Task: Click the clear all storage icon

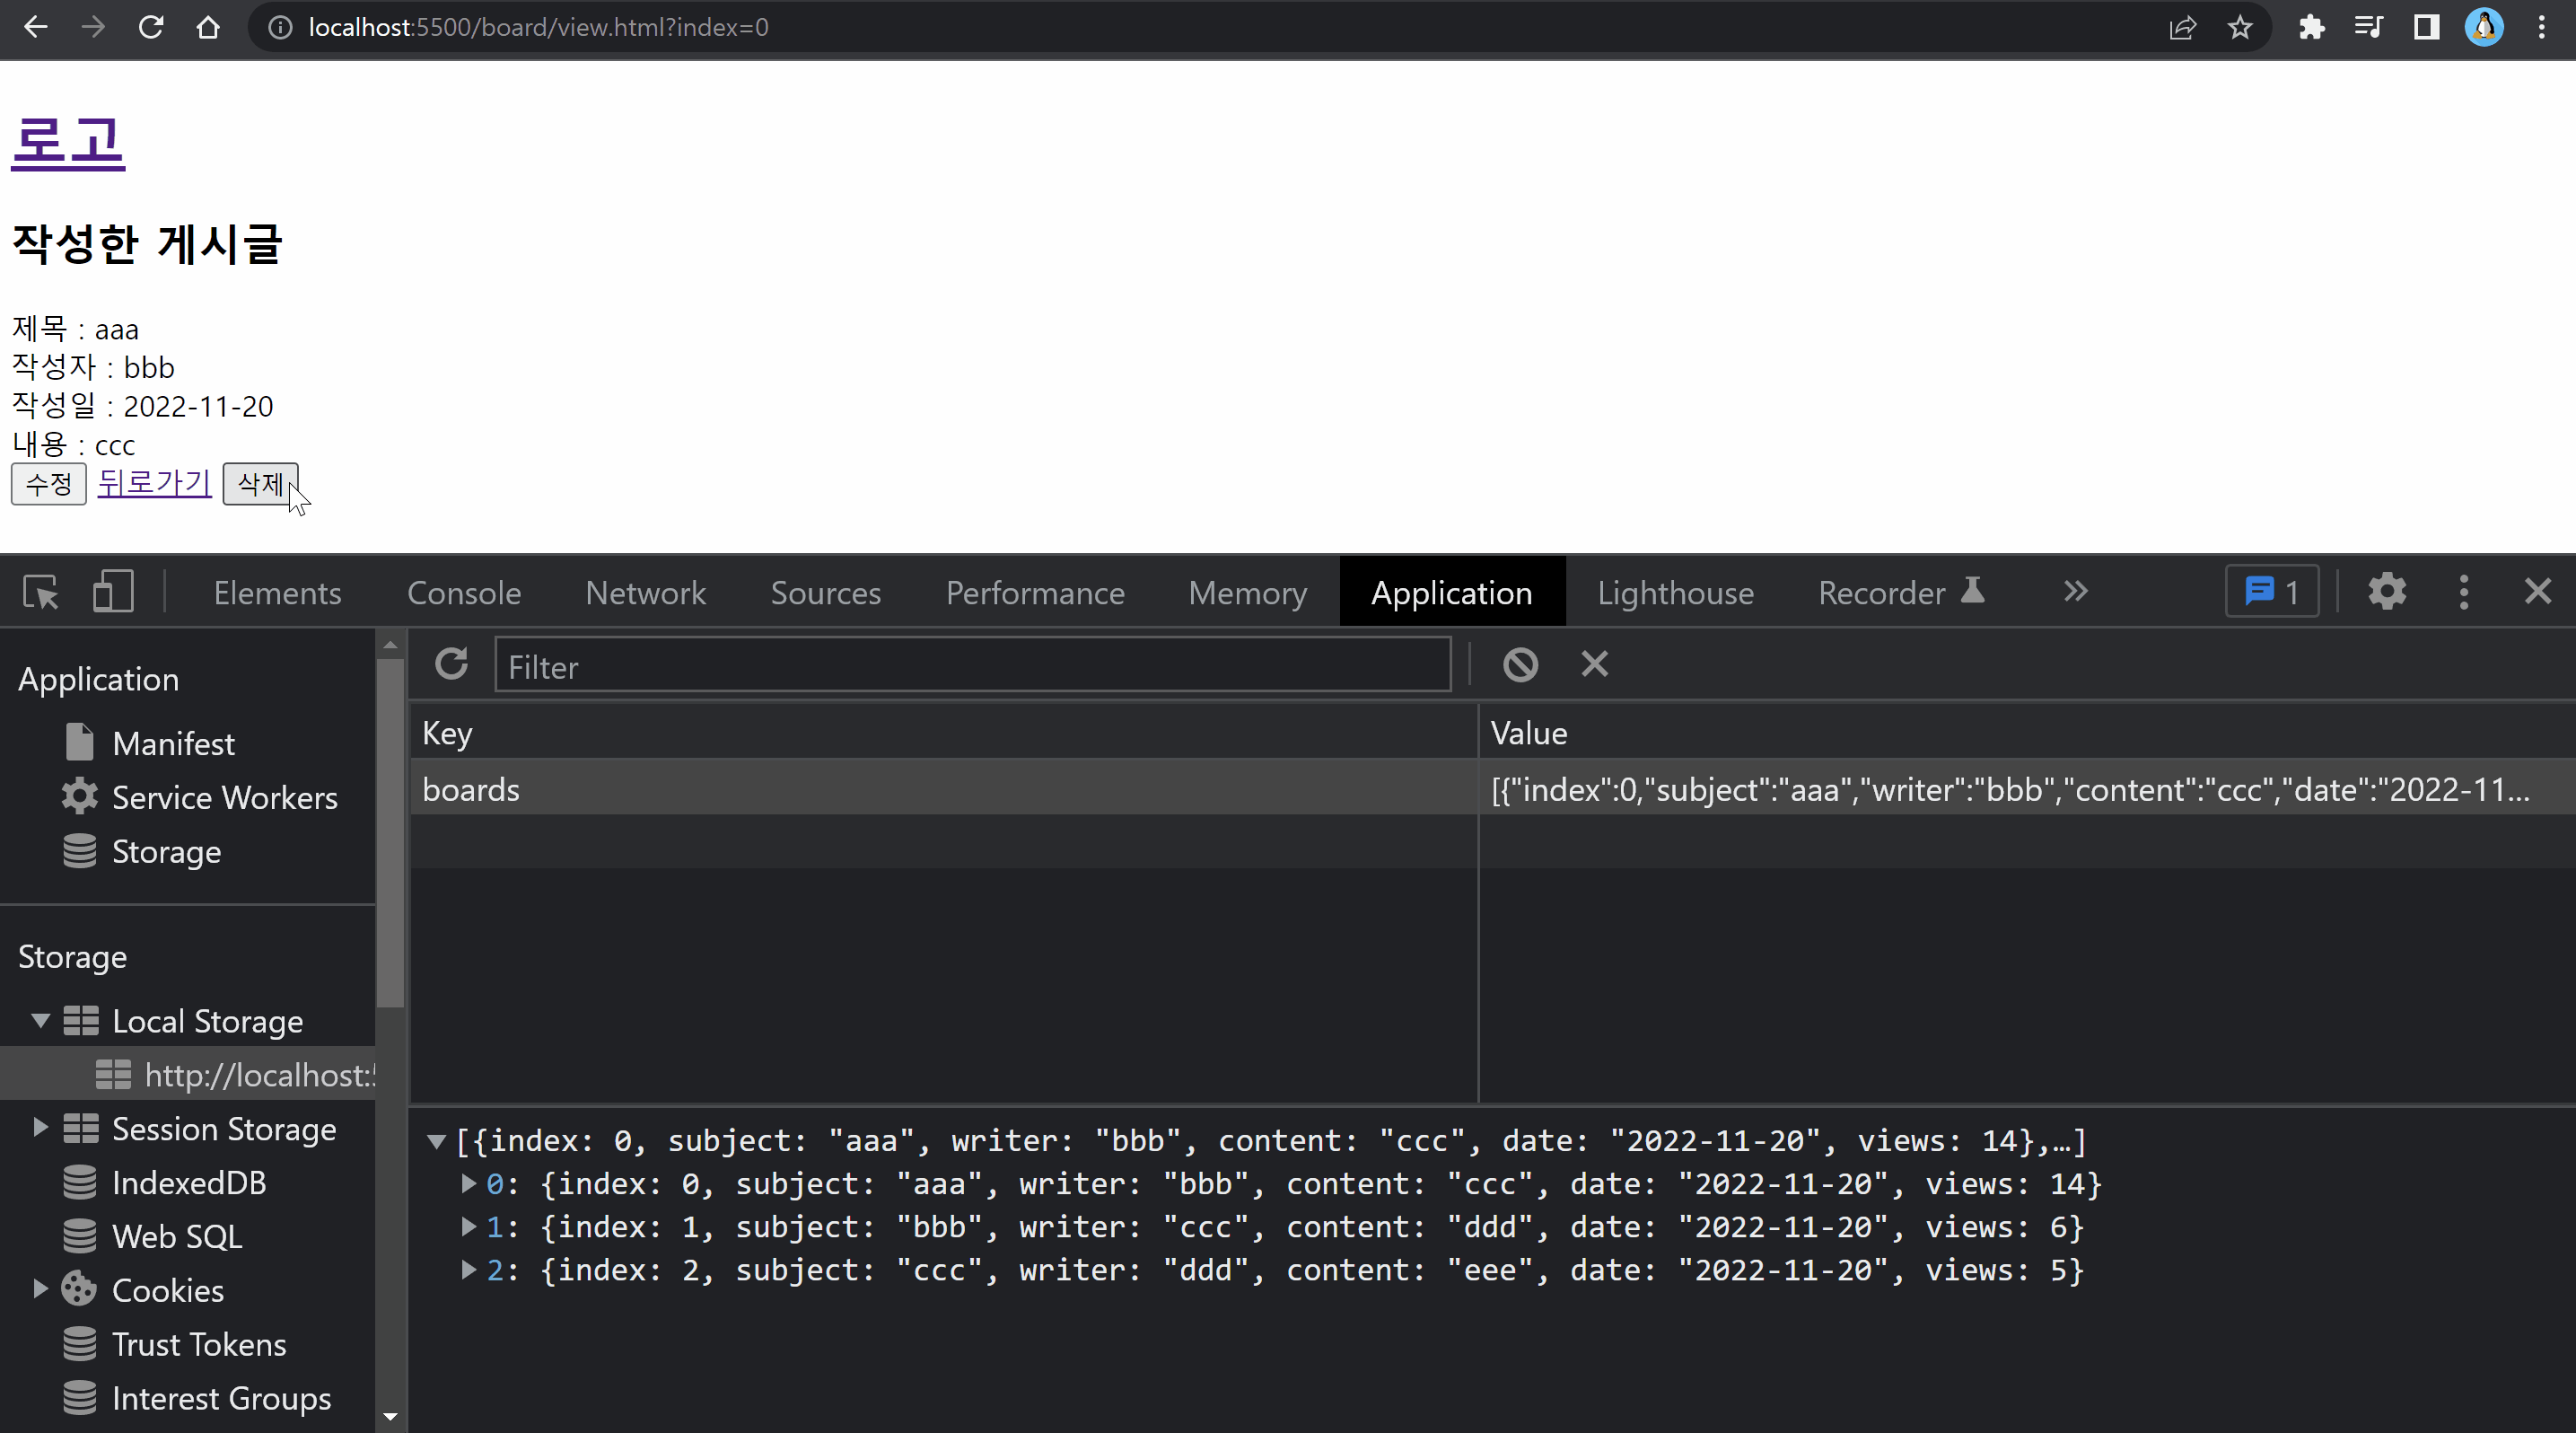Action: pyautogui.click(x=1520, y=664)
